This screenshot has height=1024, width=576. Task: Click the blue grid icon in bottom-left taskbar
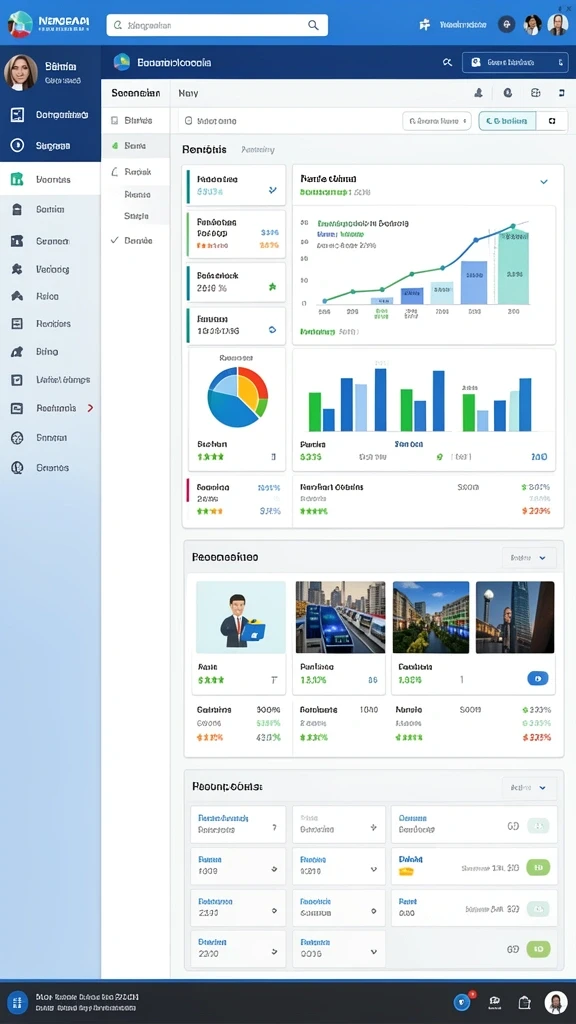18,1002
